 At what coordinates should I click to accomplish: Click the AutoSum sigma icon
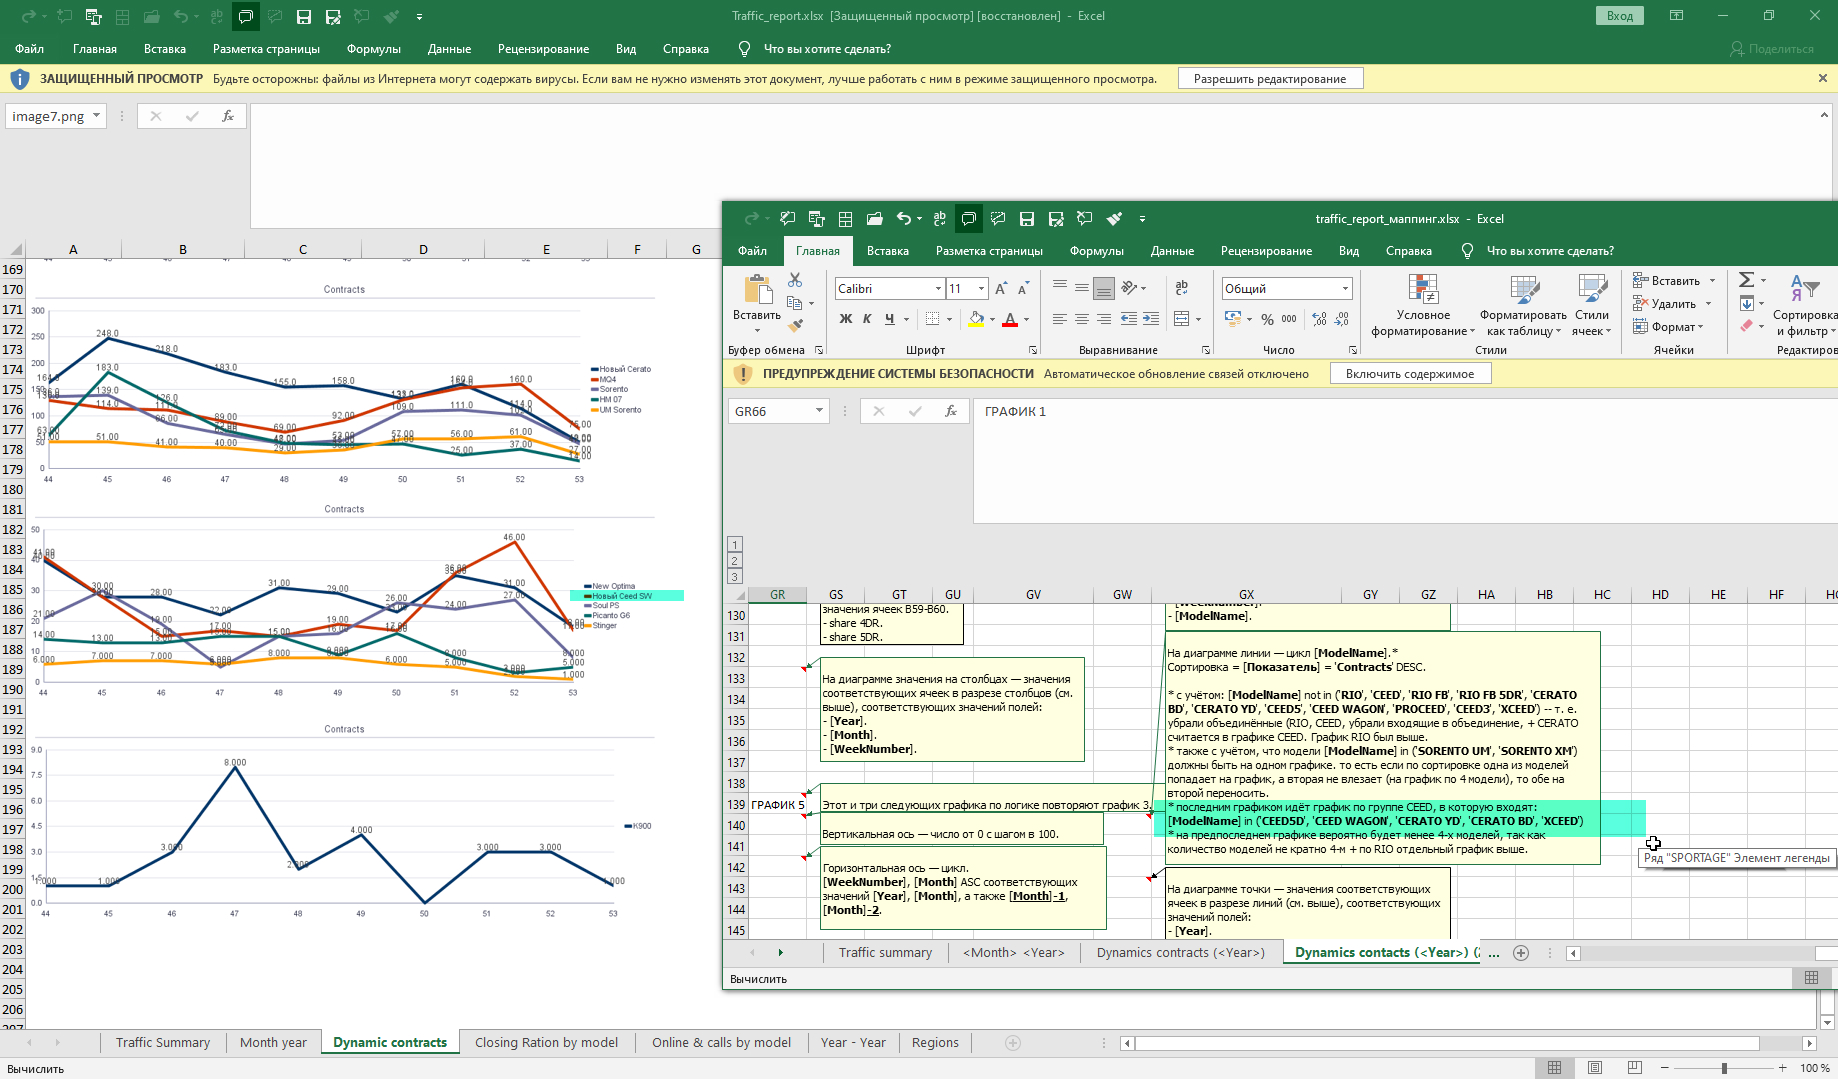[x=1746, y=280]
